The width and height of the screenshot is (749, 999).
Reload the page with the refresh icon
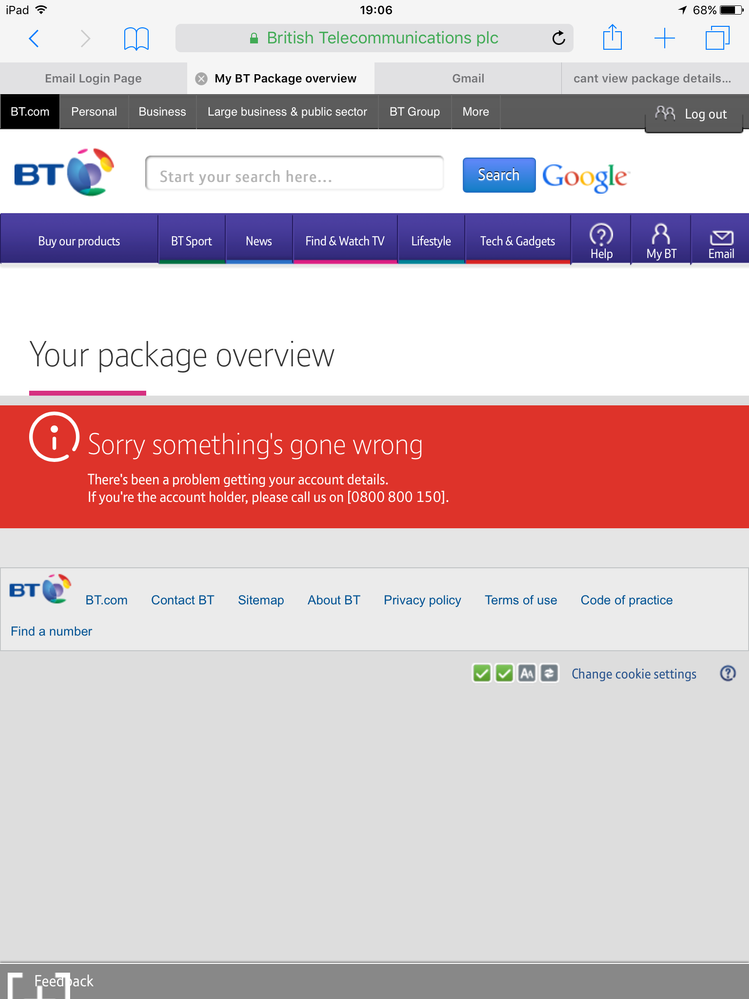(559, 38)
